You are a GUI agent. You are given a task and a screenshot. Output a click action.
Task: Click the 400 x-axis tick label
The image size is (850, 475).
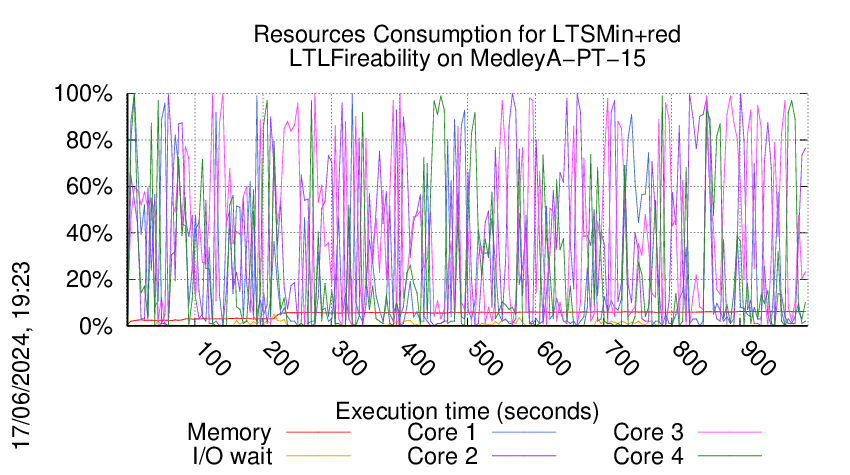(416, 360)
